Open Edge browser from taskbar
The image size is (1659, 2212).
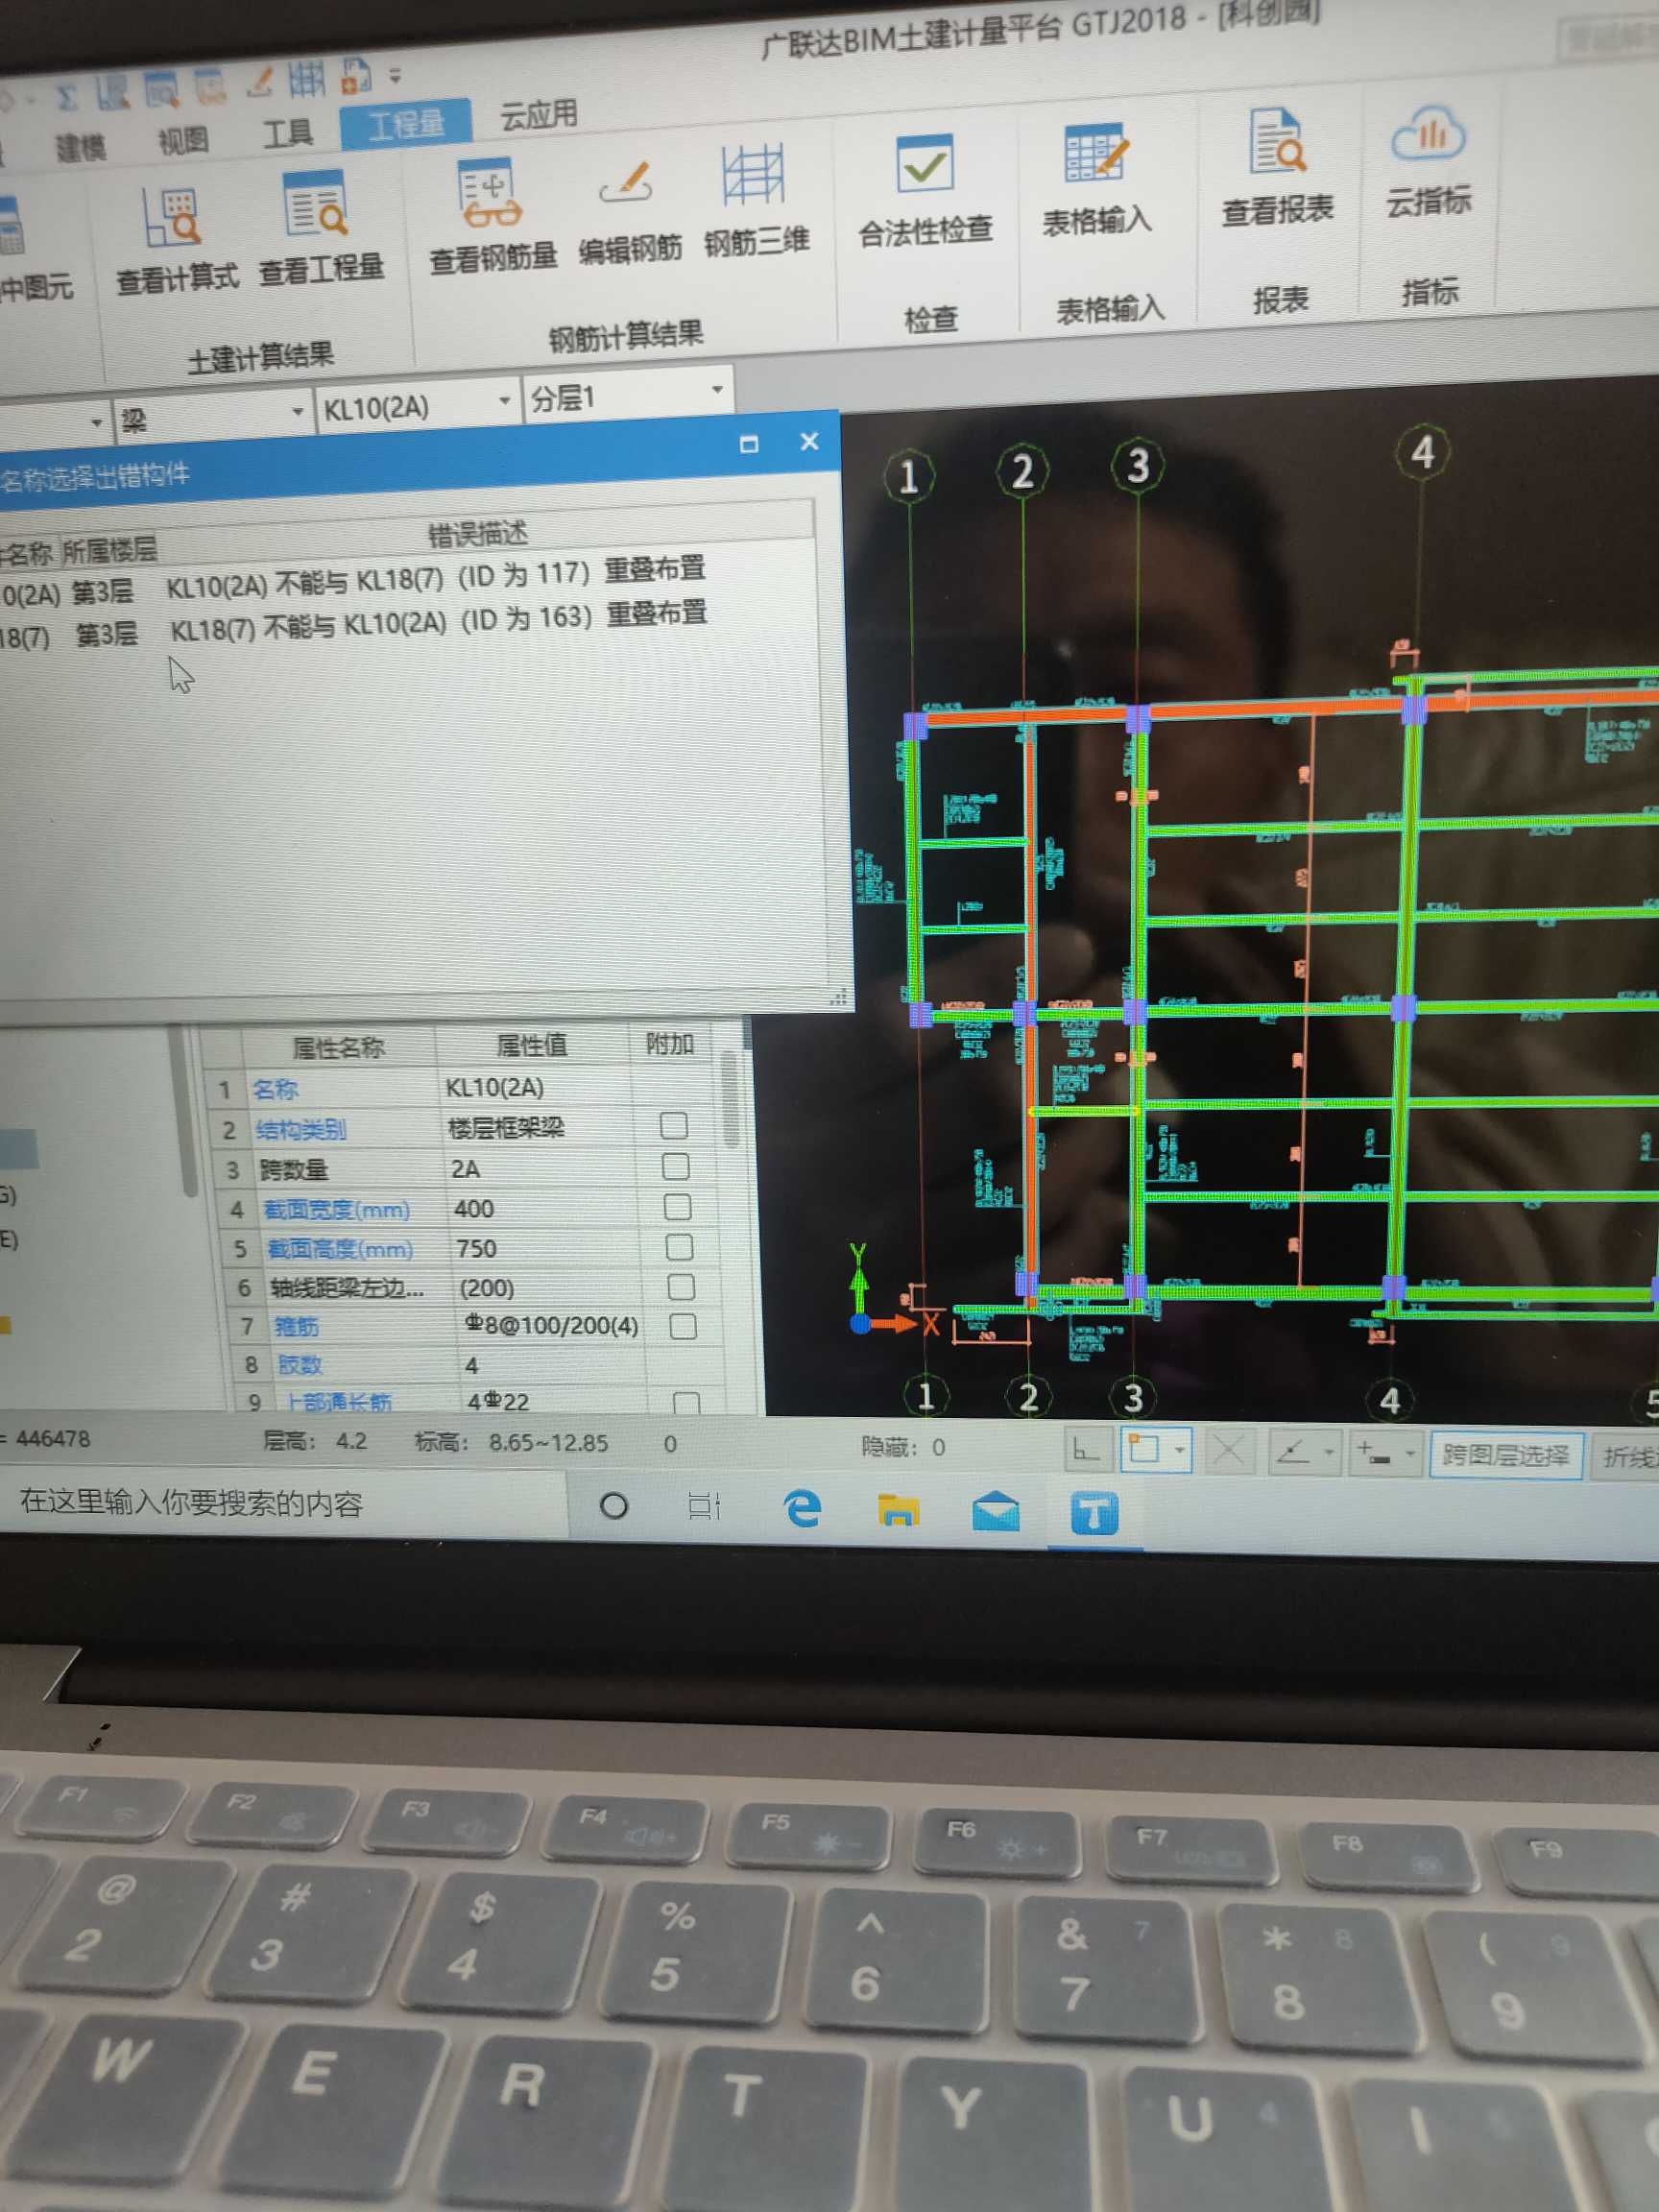[x=802, y=1508]
